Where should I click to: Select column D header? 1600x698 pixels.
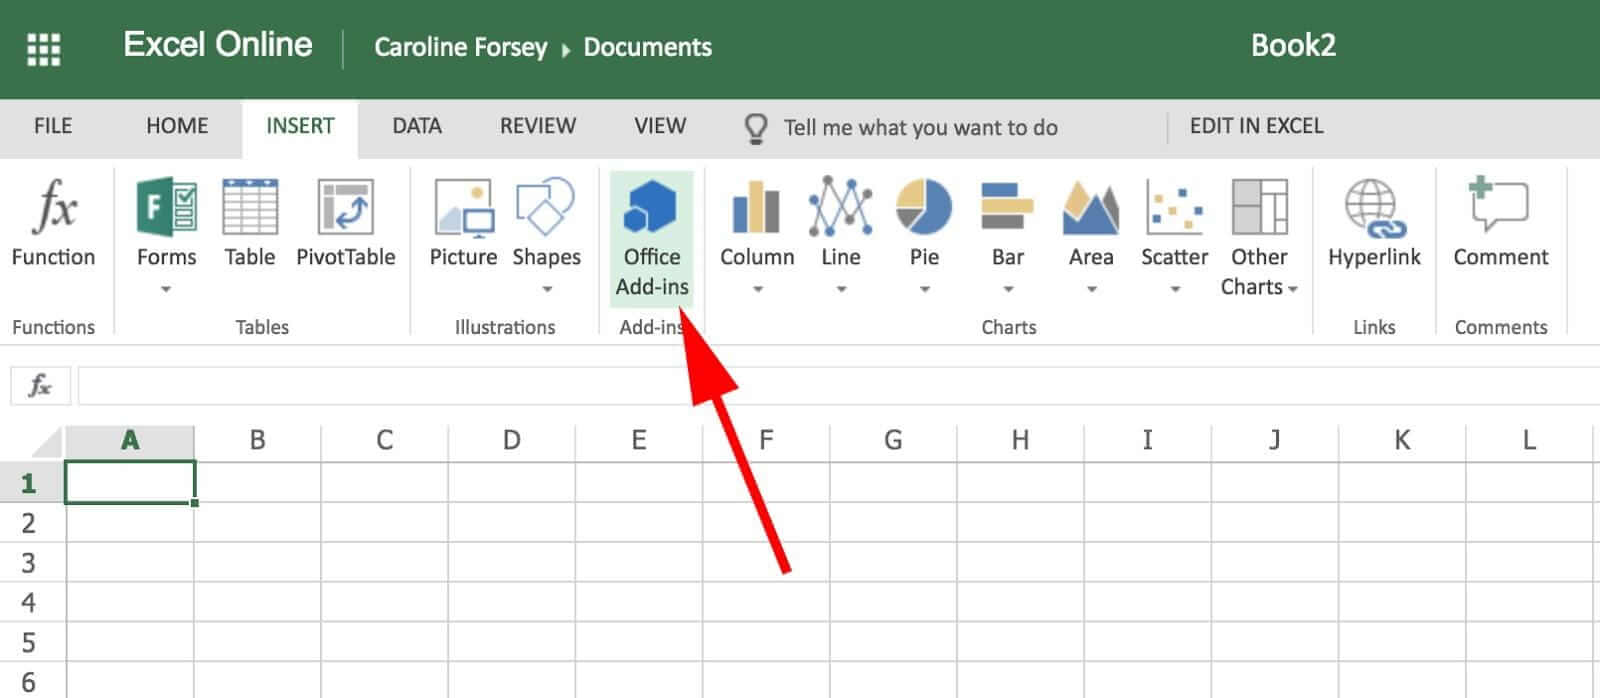[511, 440]
